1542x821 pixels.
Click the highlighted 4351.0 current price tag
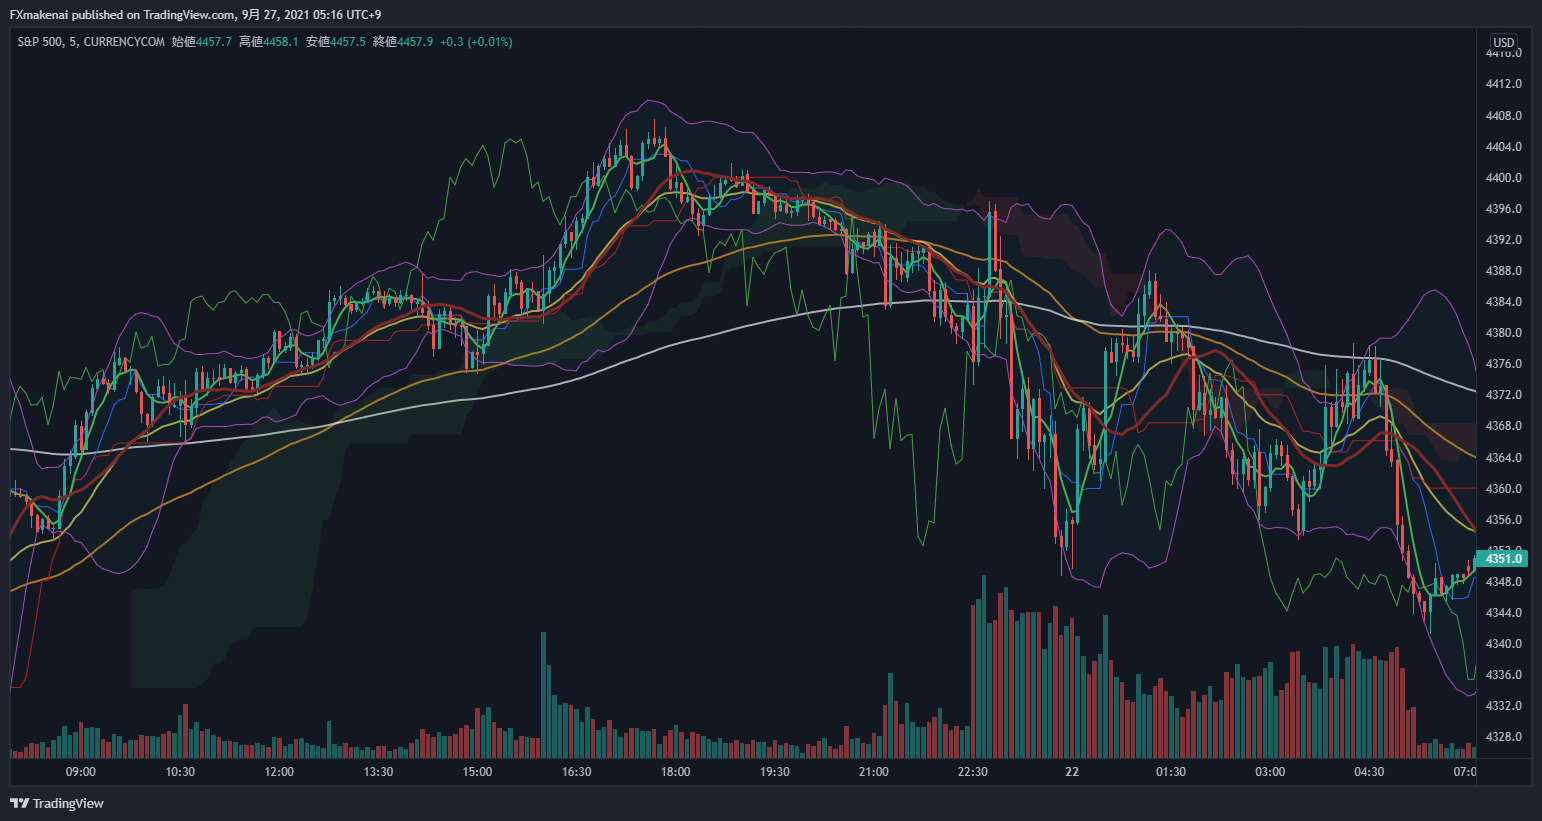(x=1503, y=559)
